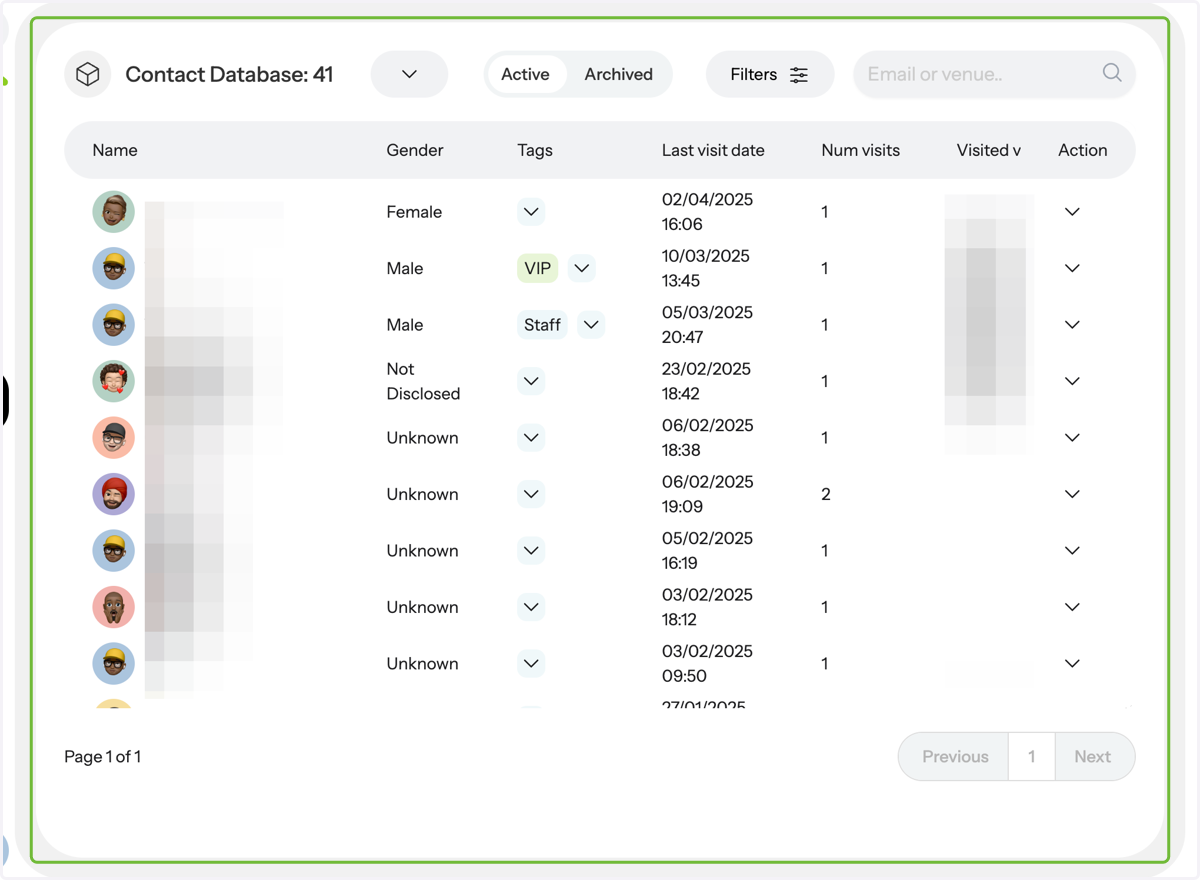Expand actions for the 06/02/2025 19:09 row
The image size is (1200, 880).
[1072, 494]
